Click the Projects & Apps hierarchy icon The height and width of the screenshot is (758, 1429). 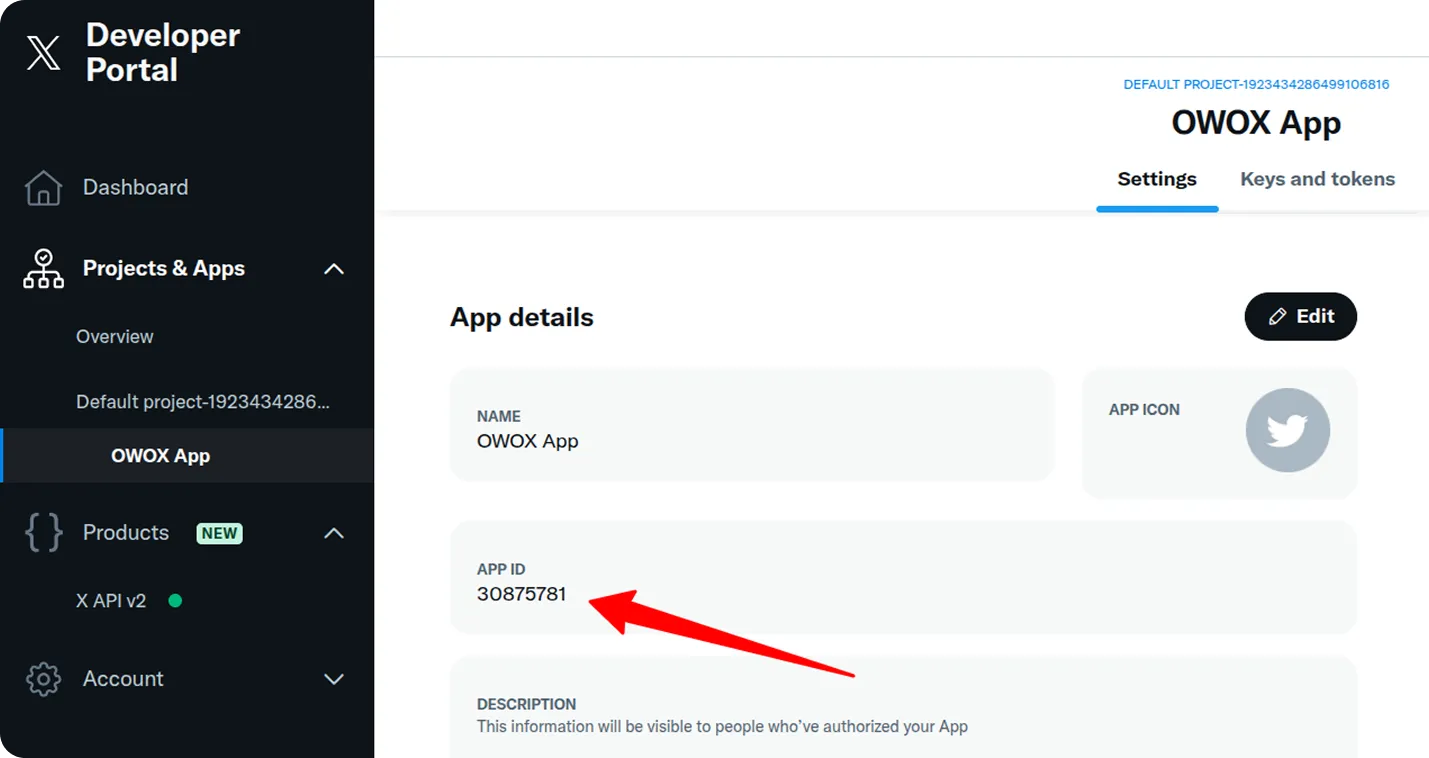[x=42, y=268]
